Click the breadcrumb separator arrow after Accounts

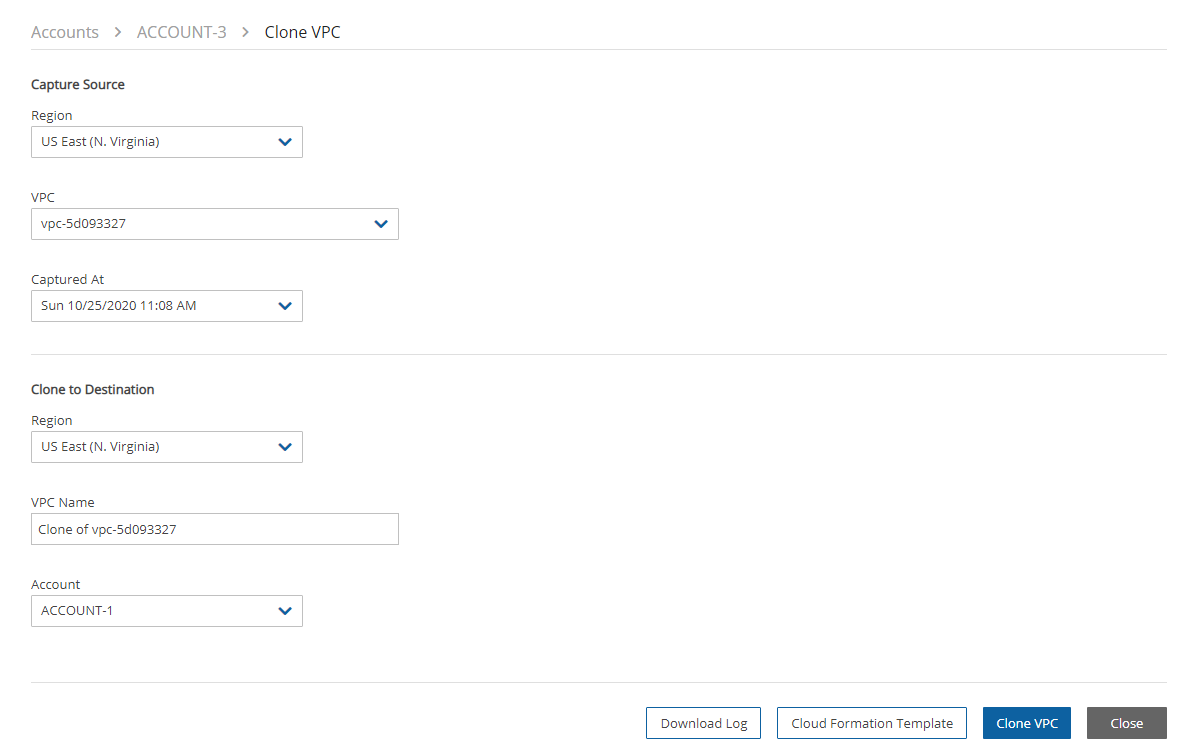pyautogui.click(x=118, y=32)
